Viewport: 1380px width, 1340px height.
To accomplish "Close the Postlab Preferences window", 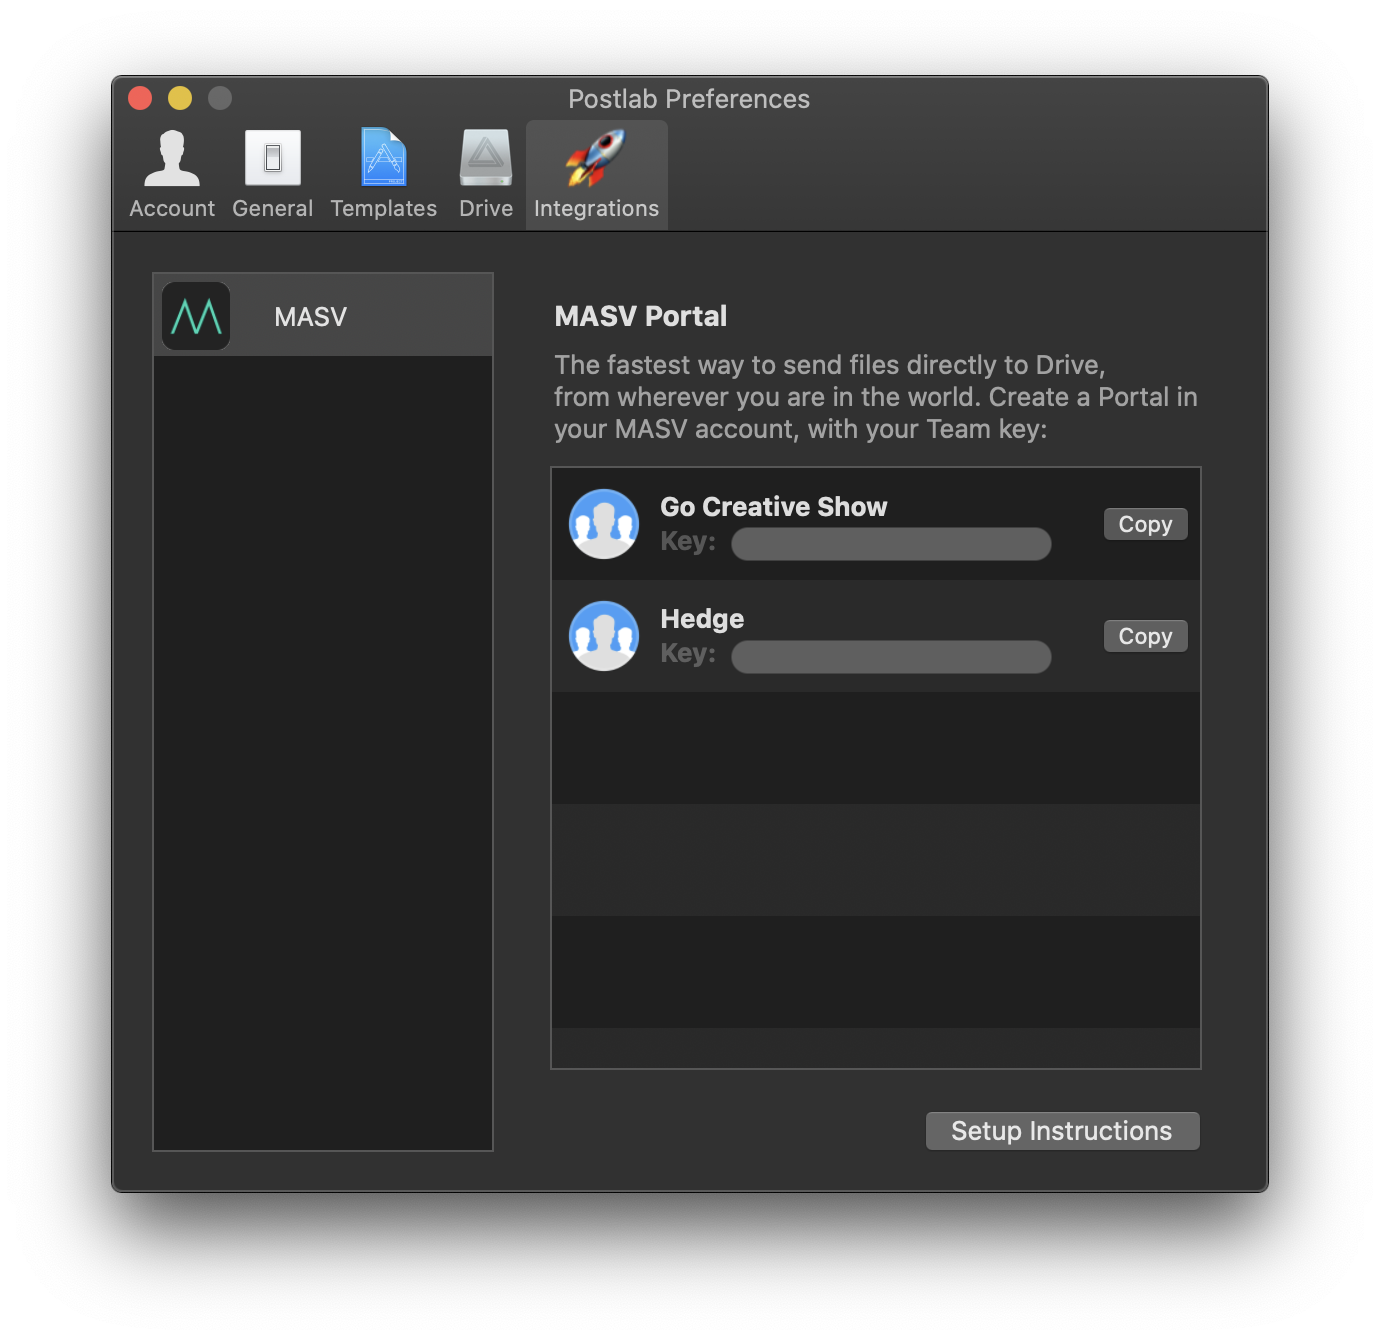I will [140, 98].
